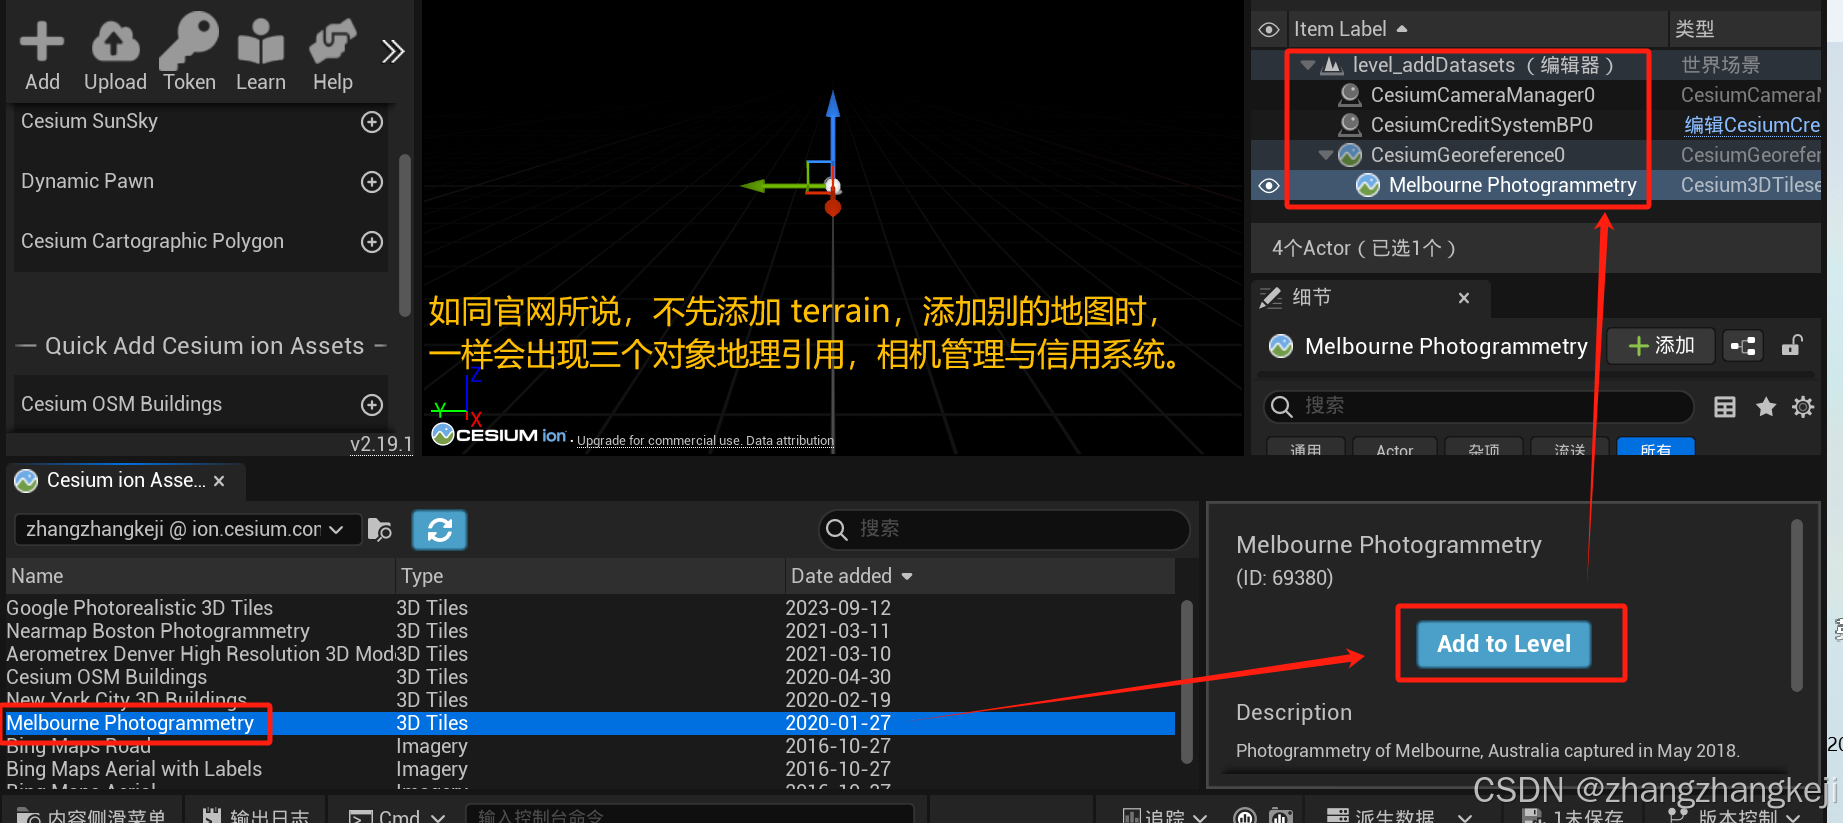The image size is (1843, 823).
Task: Toggle the favorites star filter in details
Action: (x=1766, y=407)
